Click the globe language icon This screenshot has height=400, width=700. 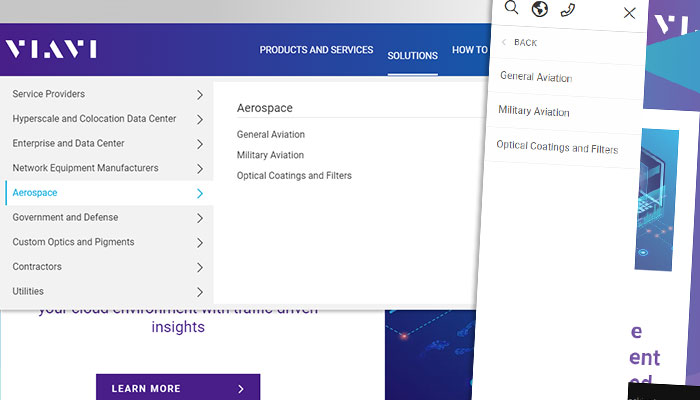pyautogui.click(x=540, y=9)
